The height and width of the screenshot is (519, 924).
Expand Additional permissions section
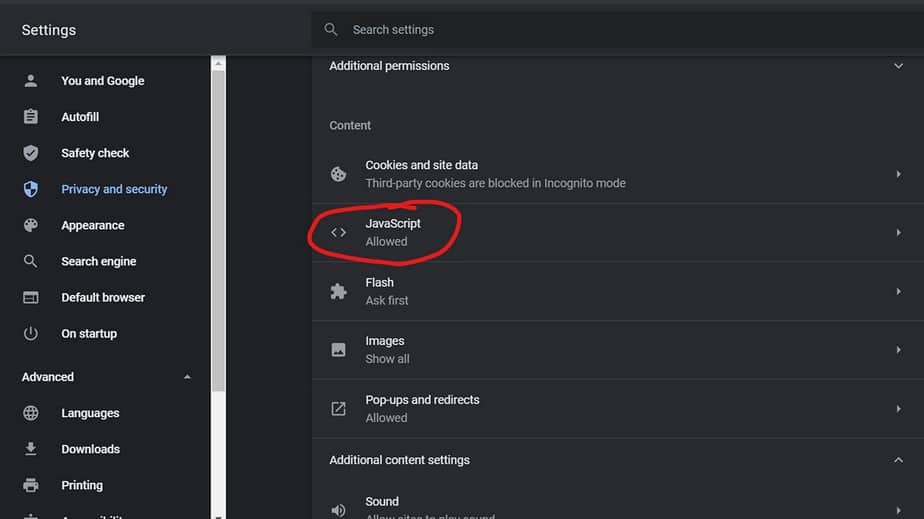(897, 66)
